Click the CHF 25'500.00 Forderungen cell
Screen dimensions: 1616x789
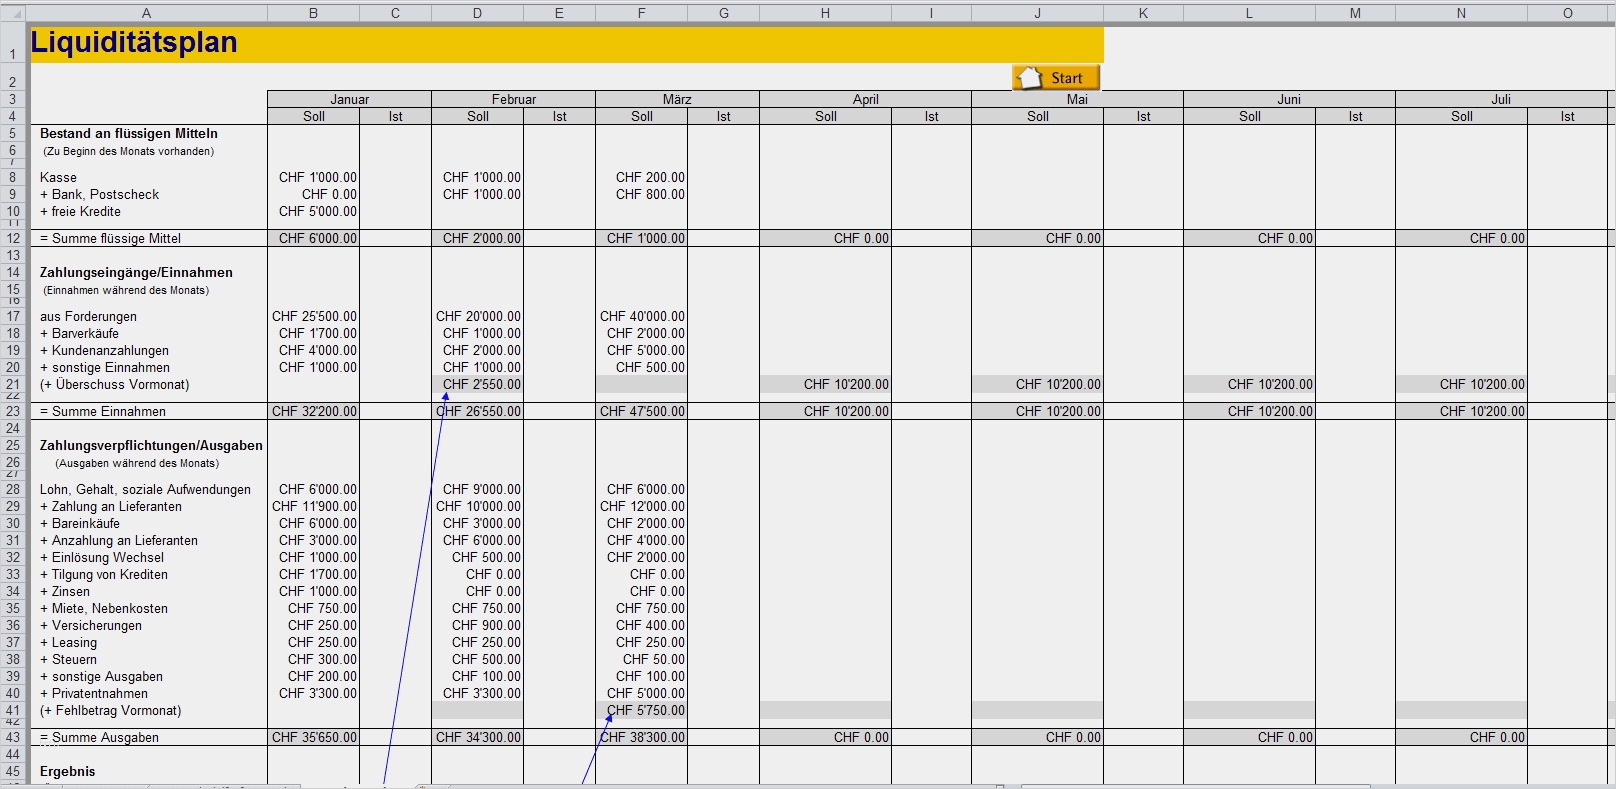[315, 316]
